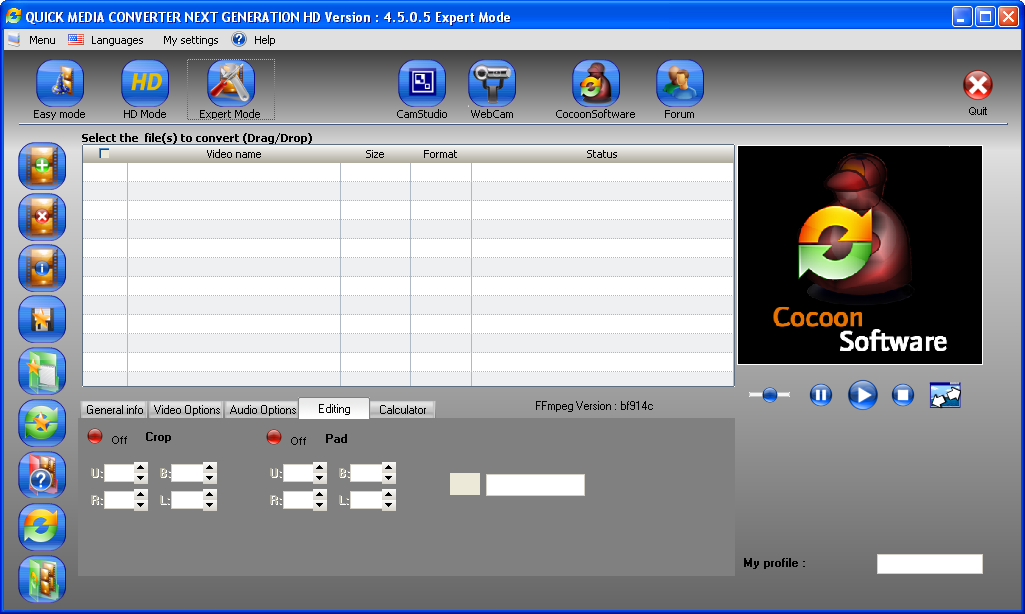
Task: Click the Help question mark icon
Action: click(239, 39)
